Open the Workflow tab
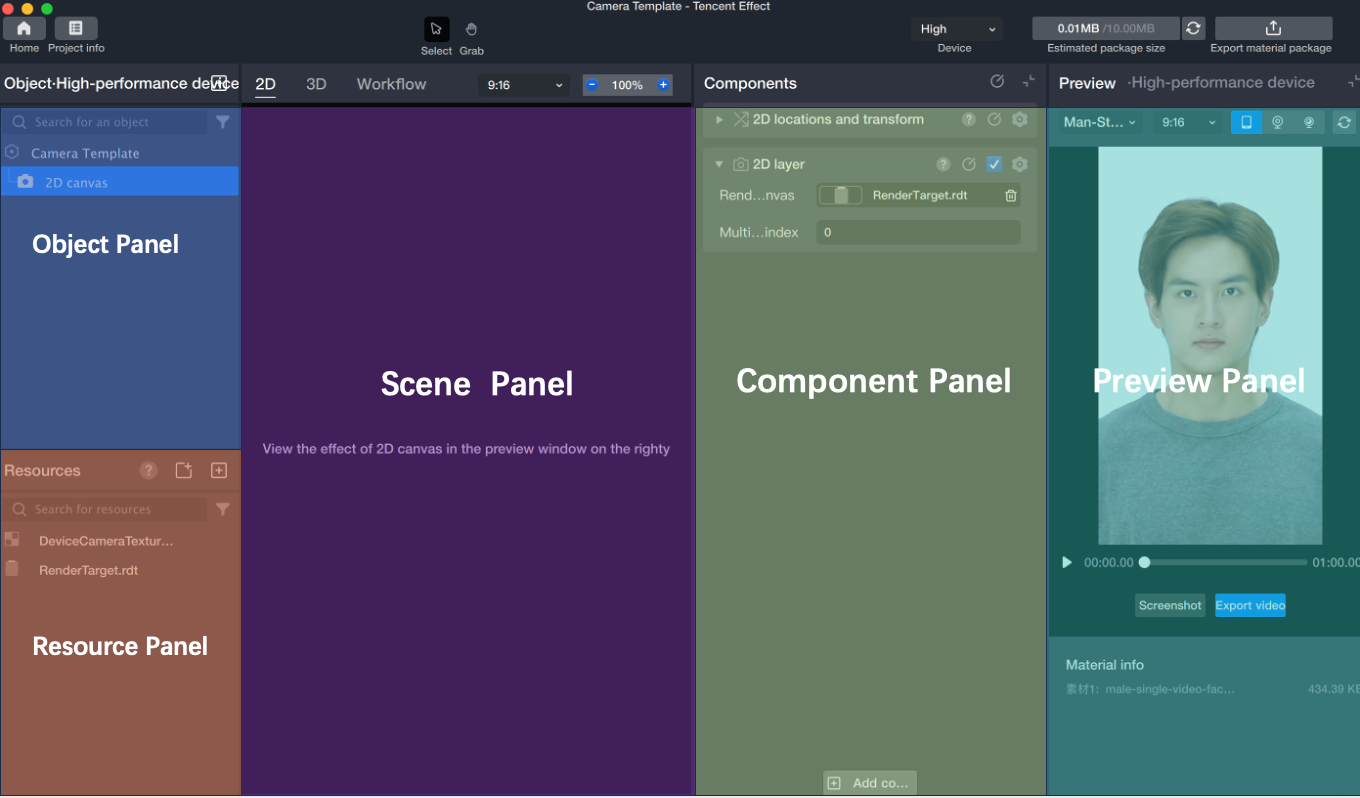Viewport: 1360px width, 798px height. click(391, 84)
